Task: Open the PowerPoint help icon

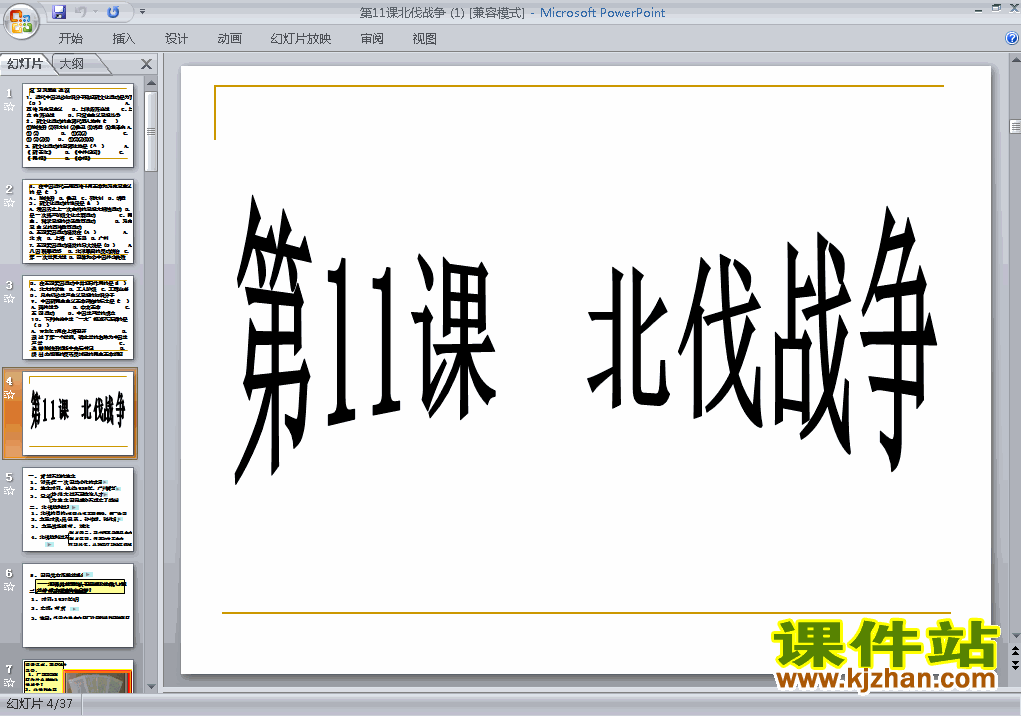Action: click(x=1012, y=38)
